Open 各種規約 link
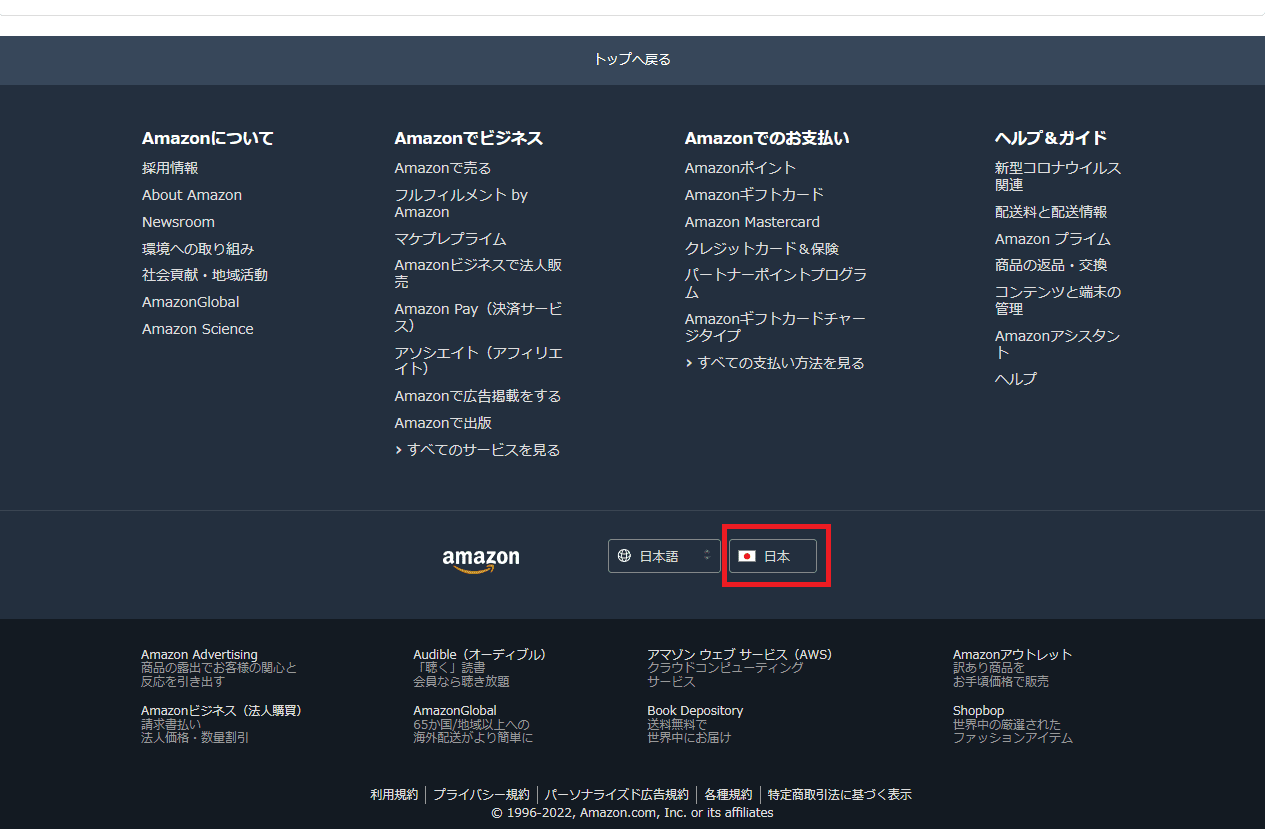Screen dimensions: 1265x829 pyautogui.click(x=728, y=795)
